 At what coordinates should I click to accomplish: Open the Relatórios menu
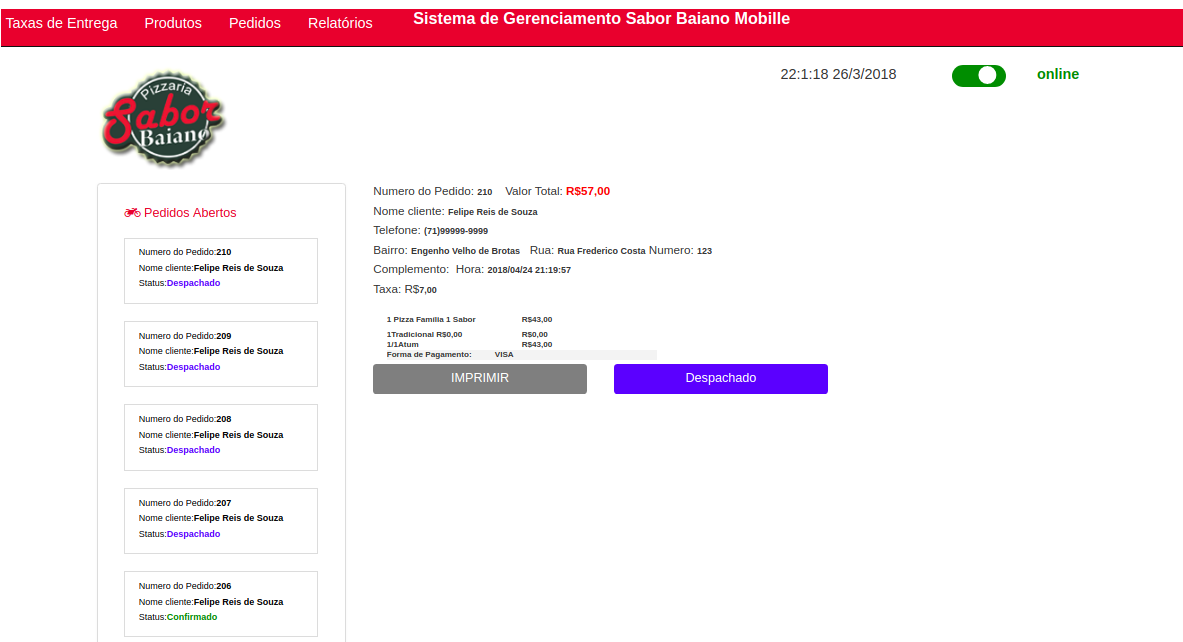click(x=340, y=23)
